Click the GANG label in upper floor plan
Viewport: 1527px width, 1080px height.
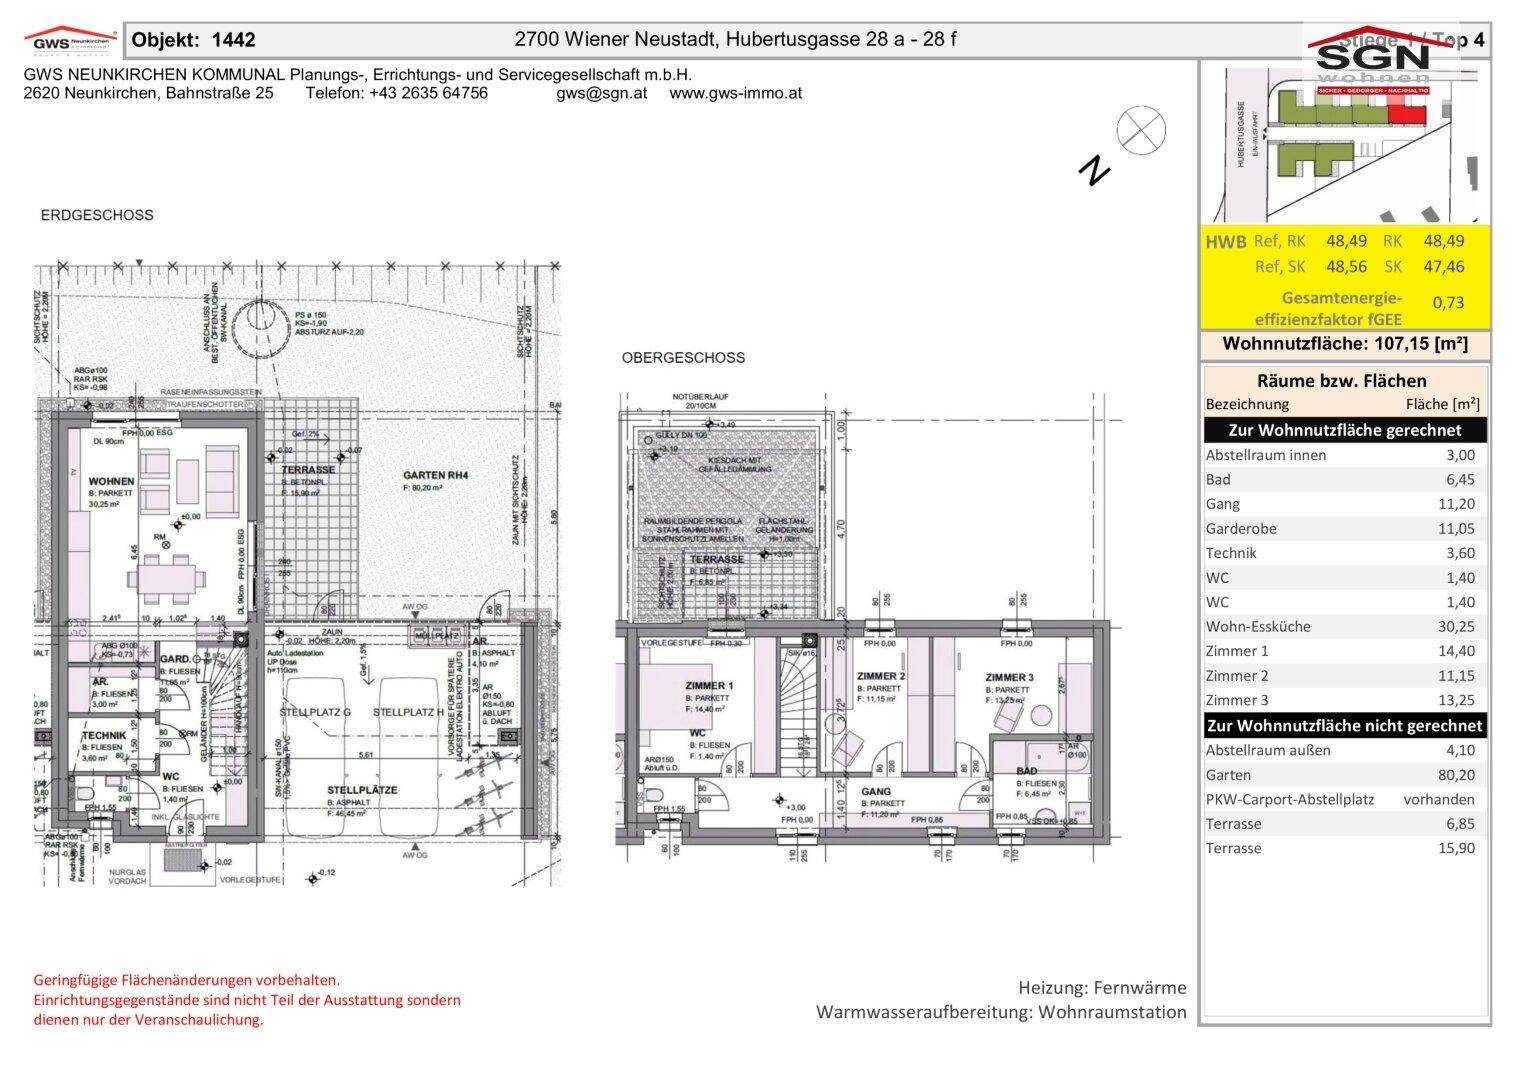coord(876,791)
